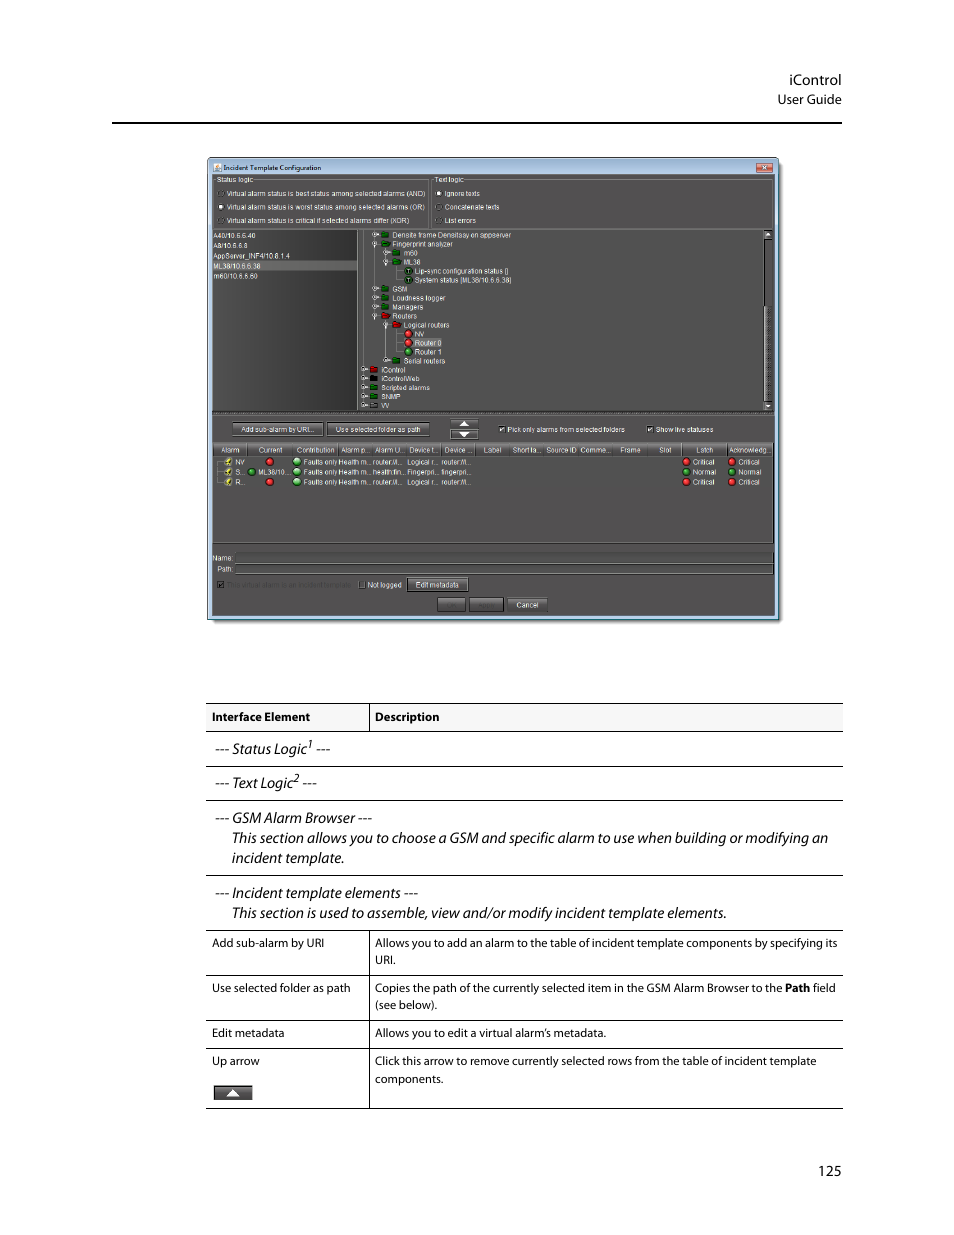Expand the Scripted alarms tree node
The image size is (954, 1235).
[364, 388]
